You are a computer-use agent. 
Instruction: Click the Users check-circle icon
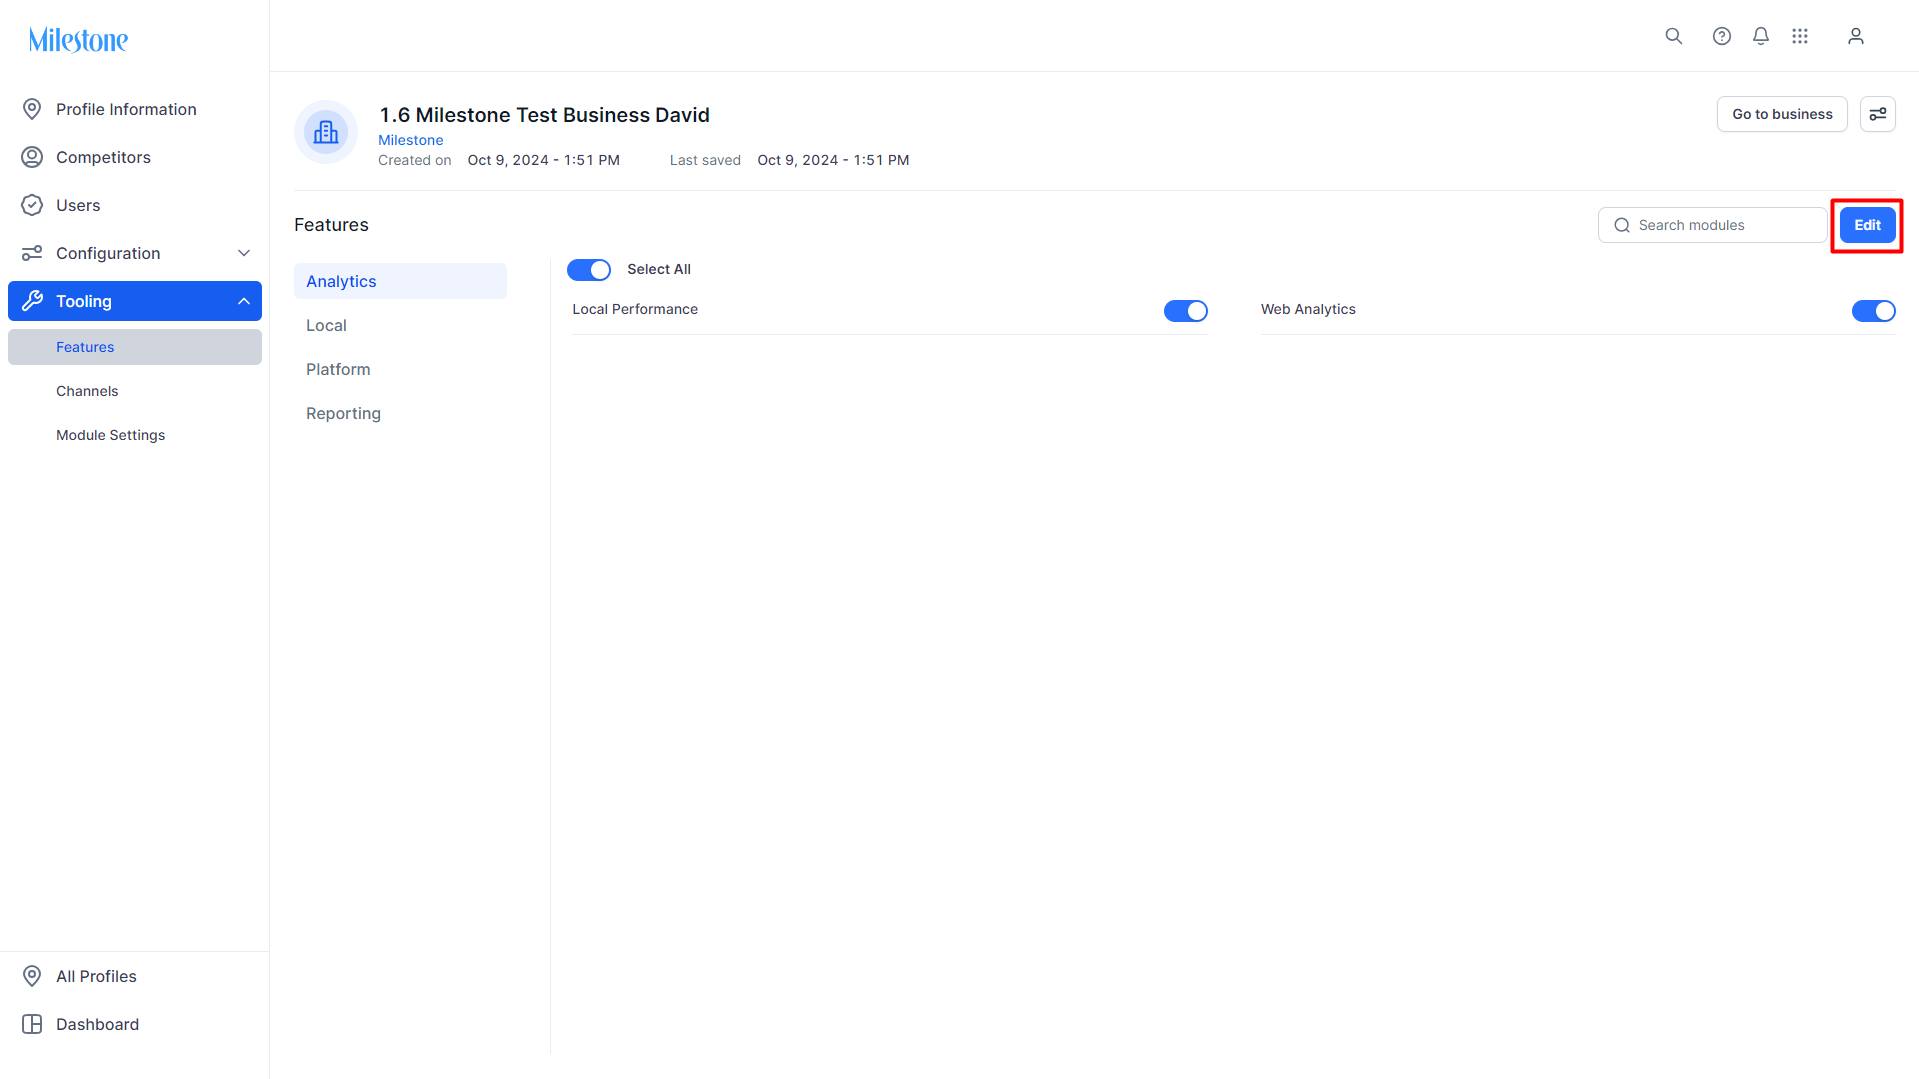point(32,205)
